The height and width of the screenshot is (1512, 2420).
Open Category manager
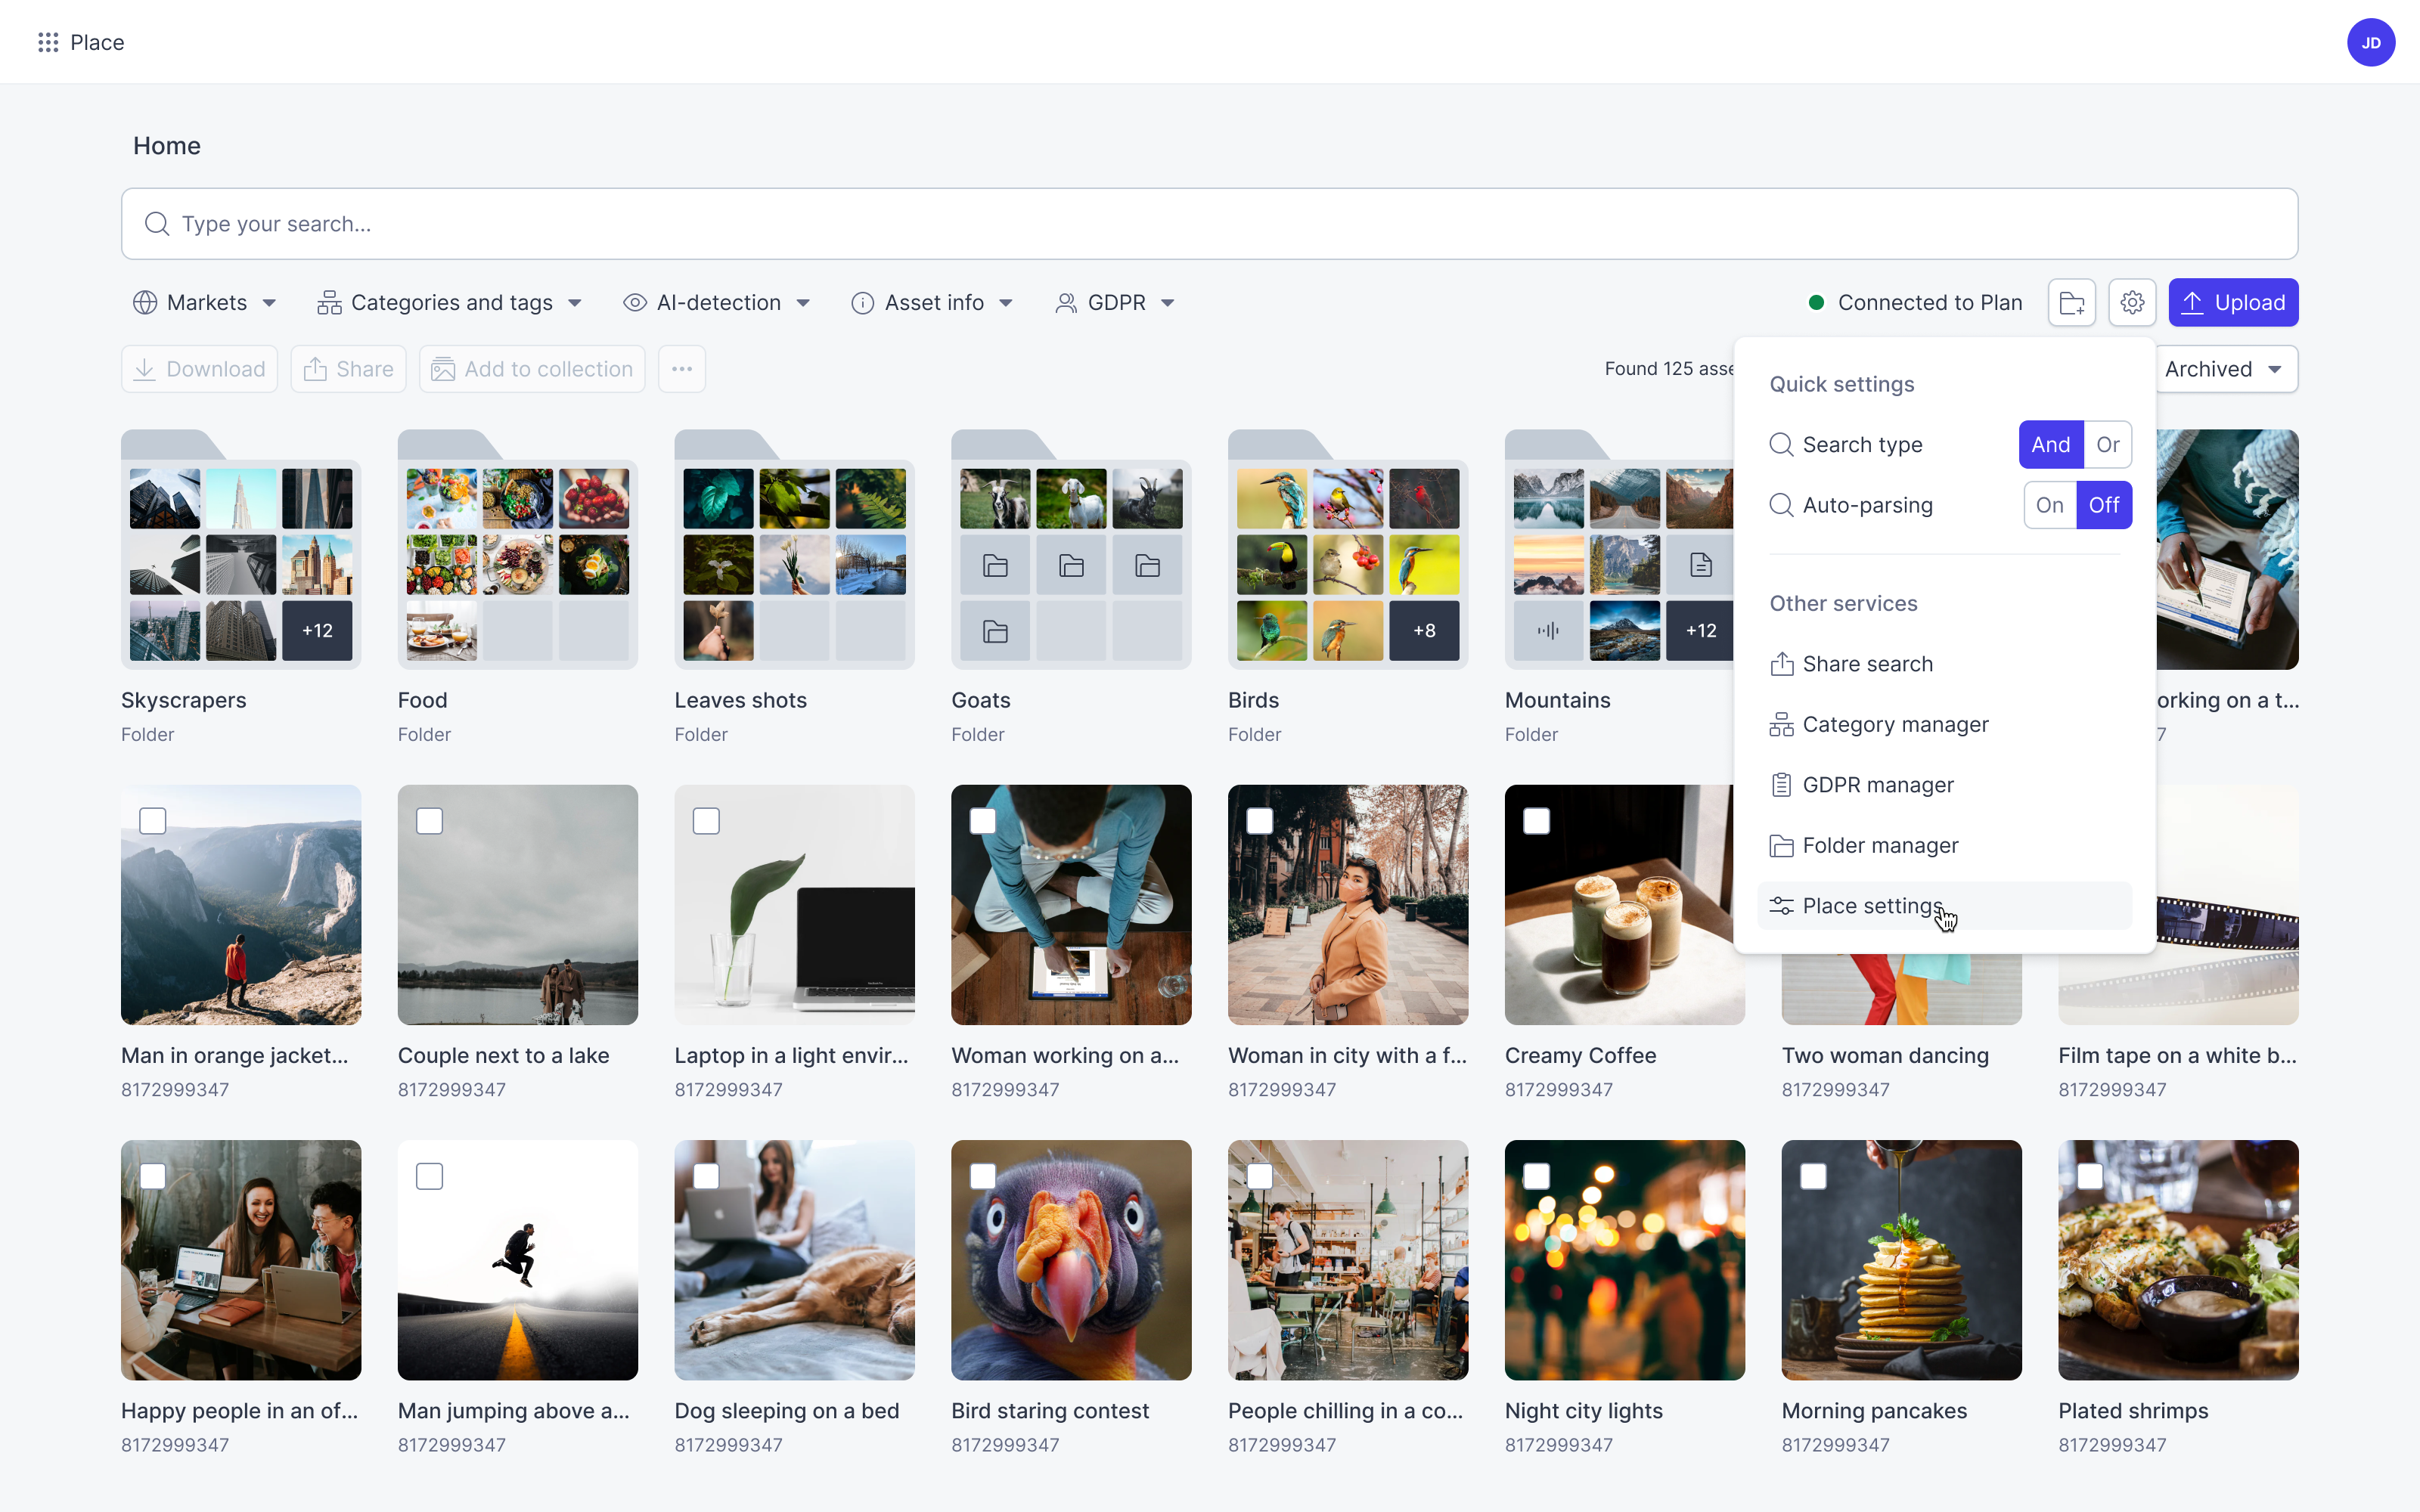coord(1944,725)
